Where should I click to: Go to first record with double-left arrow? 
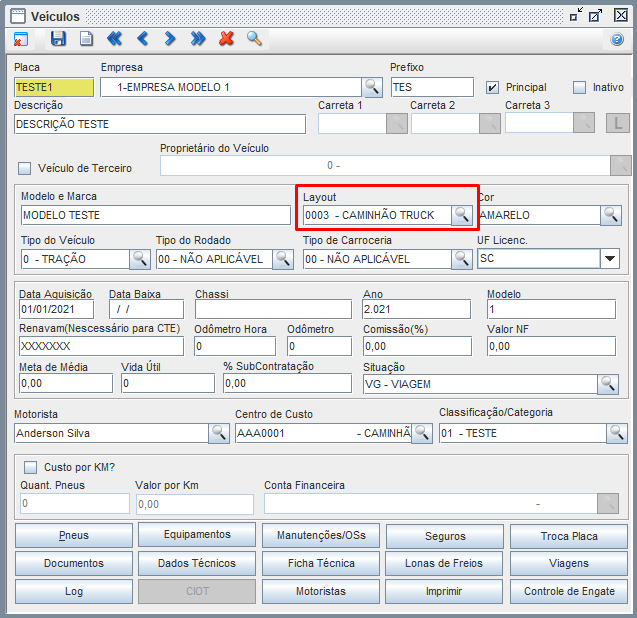[114, 39]
